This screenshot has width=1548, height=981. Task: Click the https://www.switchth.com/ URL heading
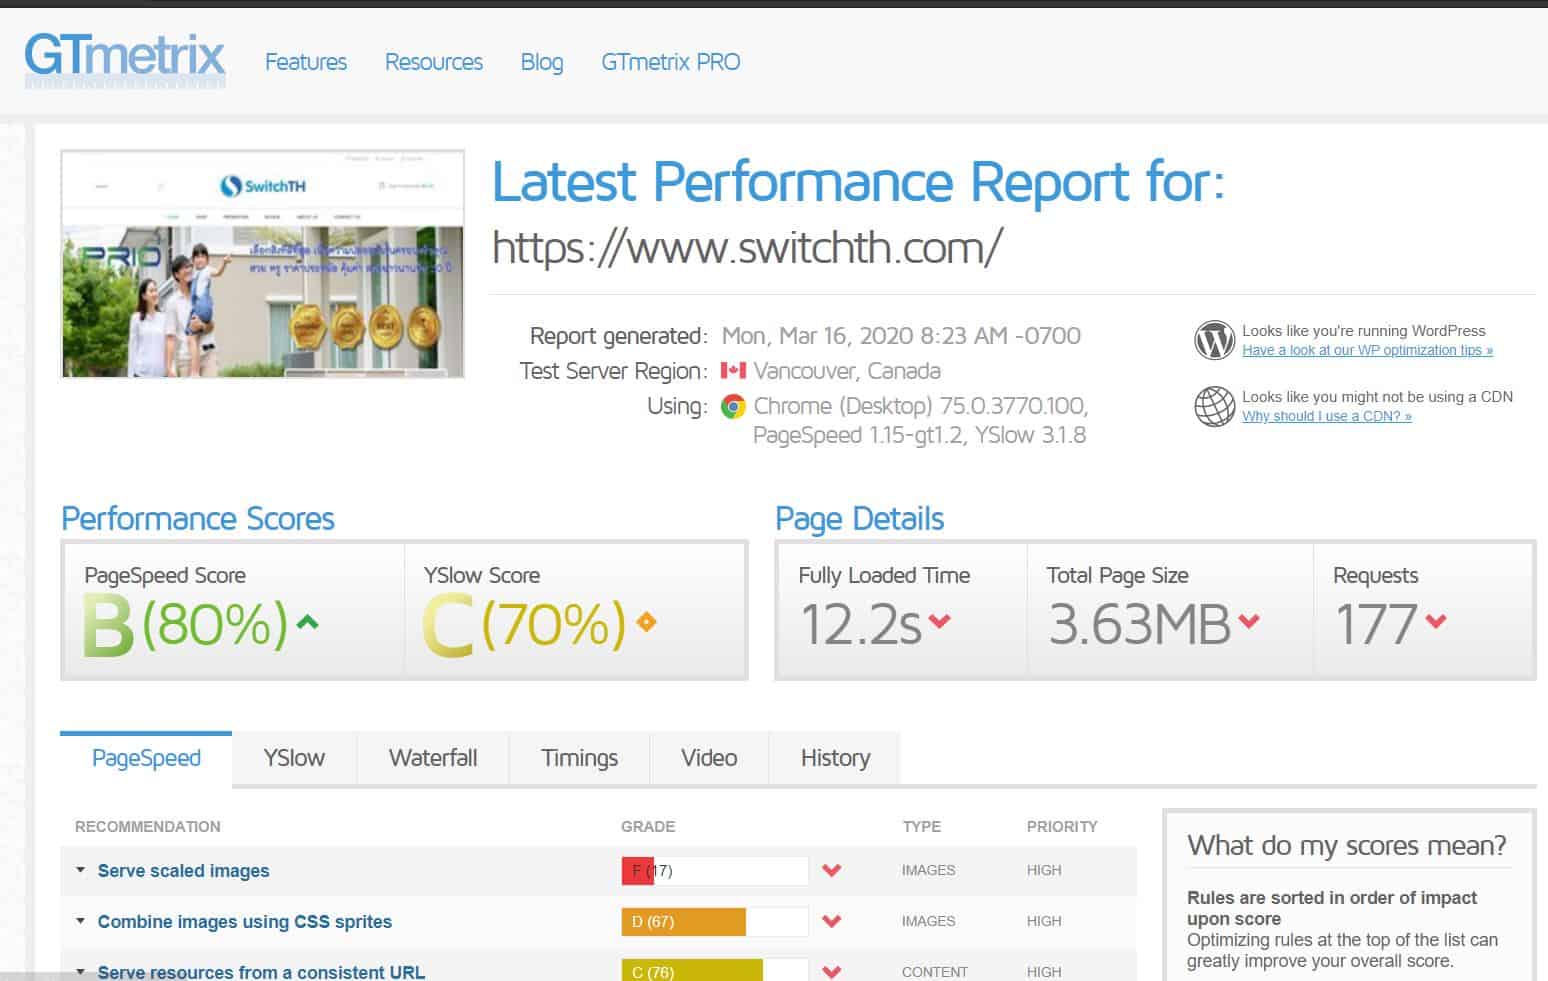748,247
